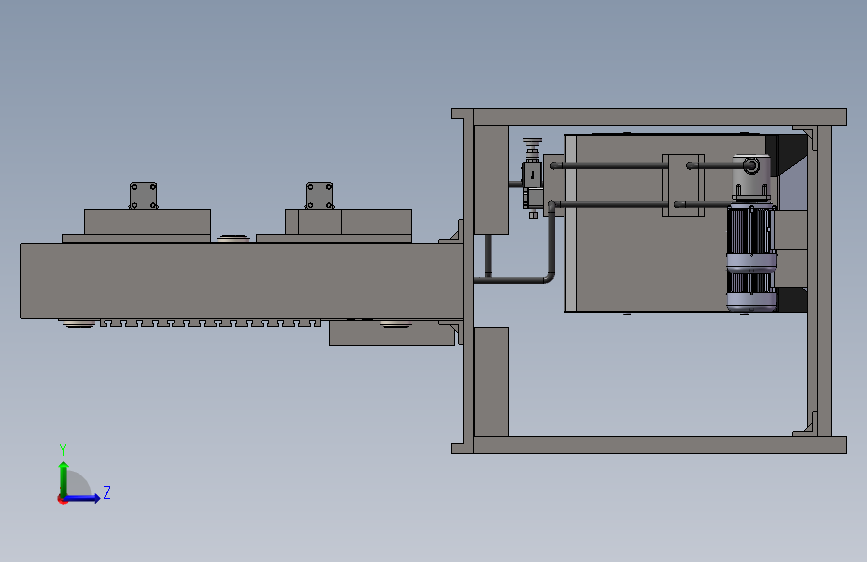Select the right vertical post of the frame
Screen dimensions: 867x562
tap(824, 281)
